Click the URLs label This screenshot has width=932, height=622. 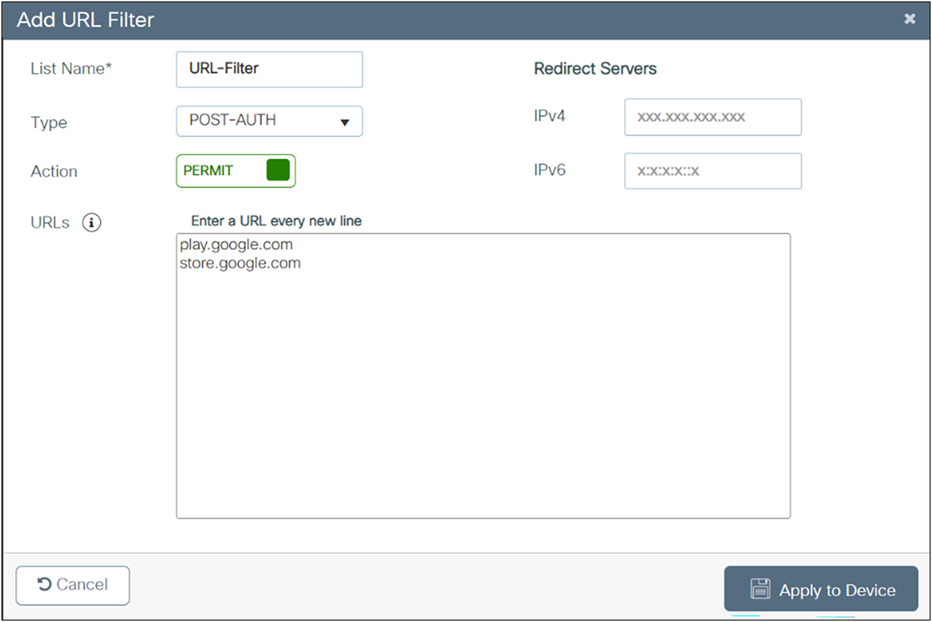pyautogui.click(x=50, y=222)
